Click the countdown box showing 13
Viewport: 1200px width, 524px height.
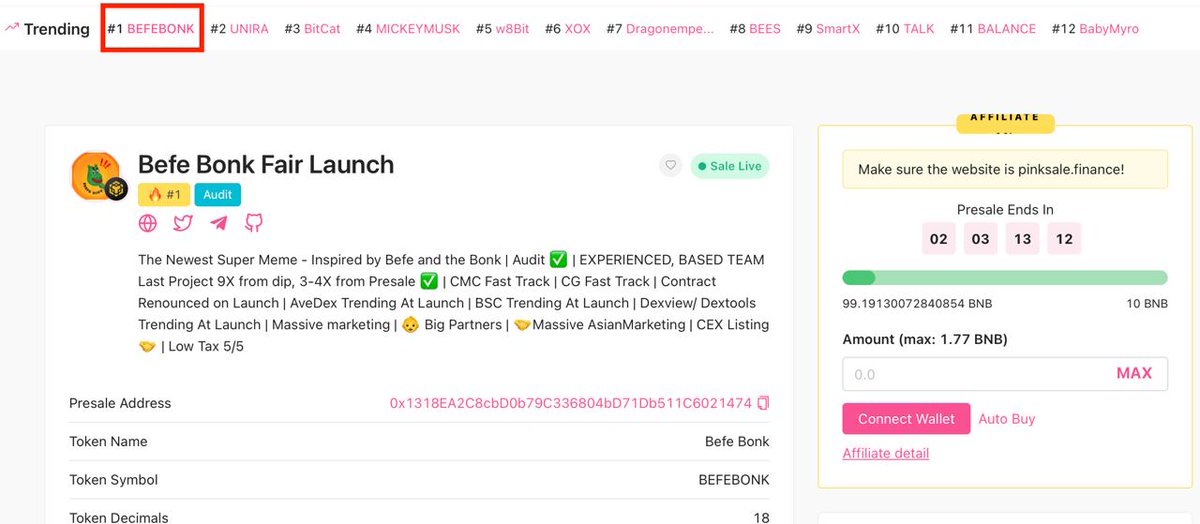1022,239
